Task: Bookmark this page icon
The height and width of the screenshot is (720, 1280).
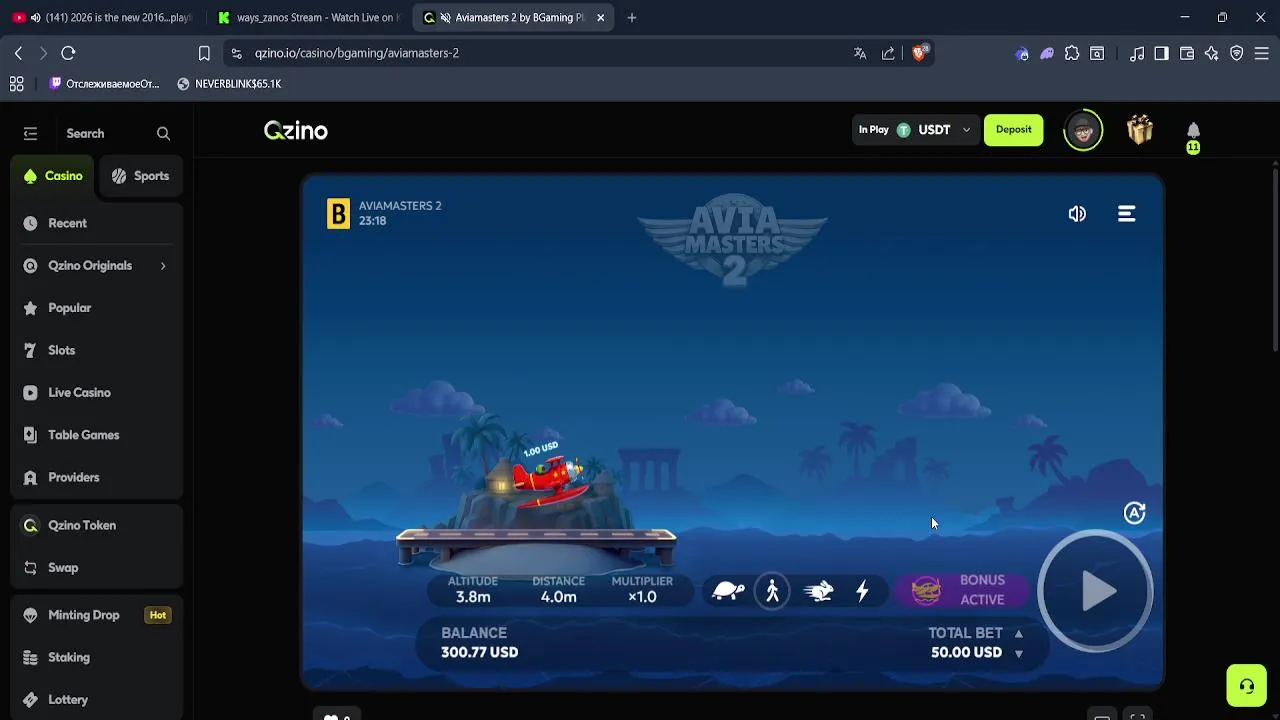Action: [x=204, y=53]
